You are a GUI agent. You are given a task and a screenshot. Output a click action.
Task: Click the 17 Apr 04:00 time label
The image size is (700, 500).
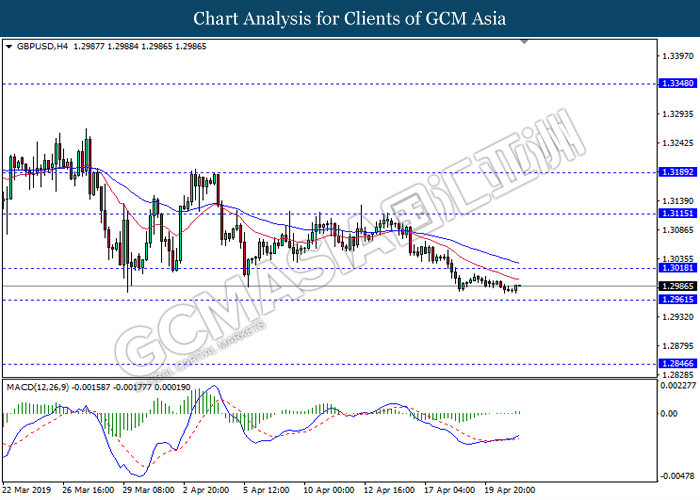point(450,490)
